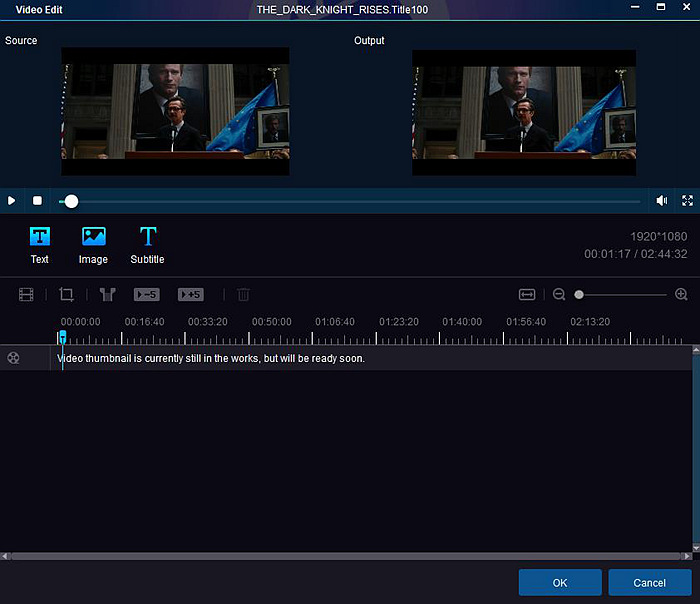Image resolution: width=700 pixels, height=604 pixels.
Task: Click the 00:50:00 timeline label
Action: pos(271,322)
